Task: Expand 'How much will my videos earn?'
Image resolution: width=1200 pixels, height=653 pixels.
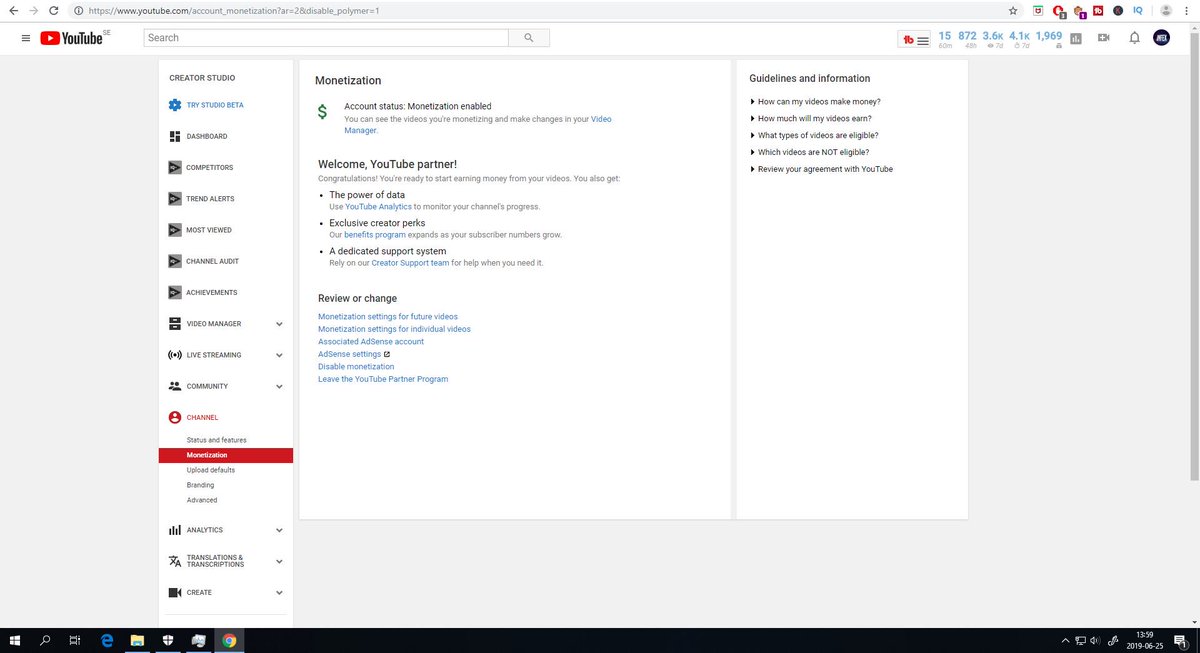Action: (814, 118)
